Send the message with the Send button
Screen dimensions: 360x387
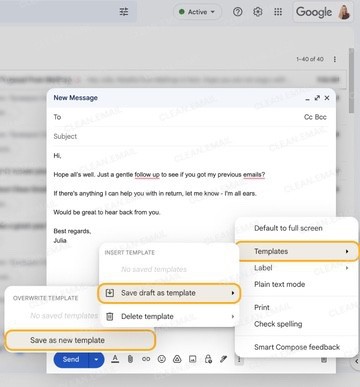click(71, 359)
